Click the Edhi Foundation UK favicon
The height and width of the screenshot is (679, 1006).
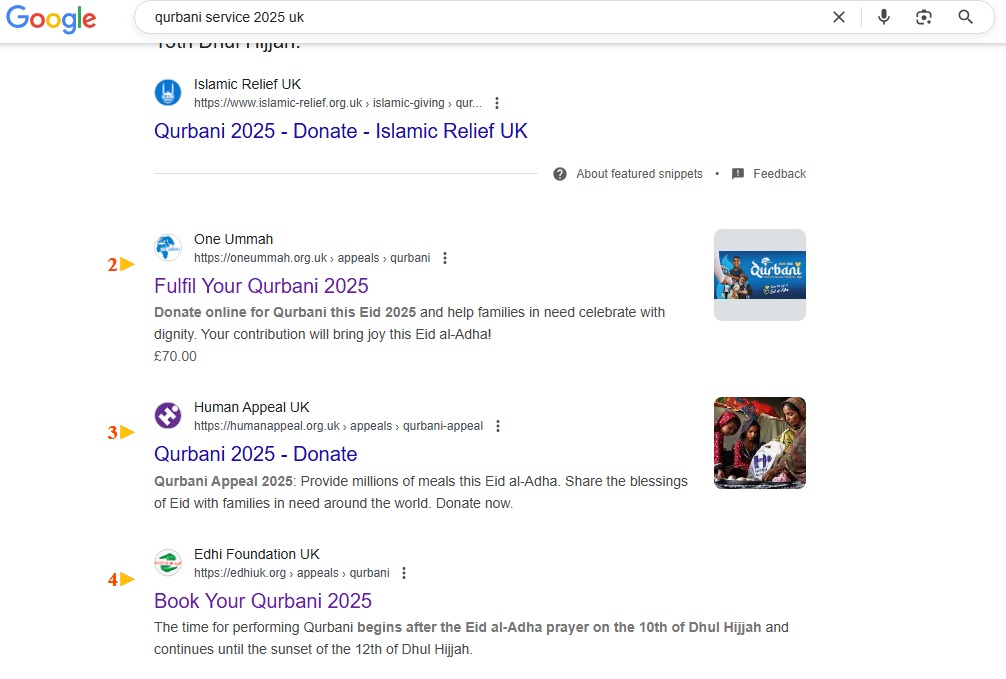[168, 563]
